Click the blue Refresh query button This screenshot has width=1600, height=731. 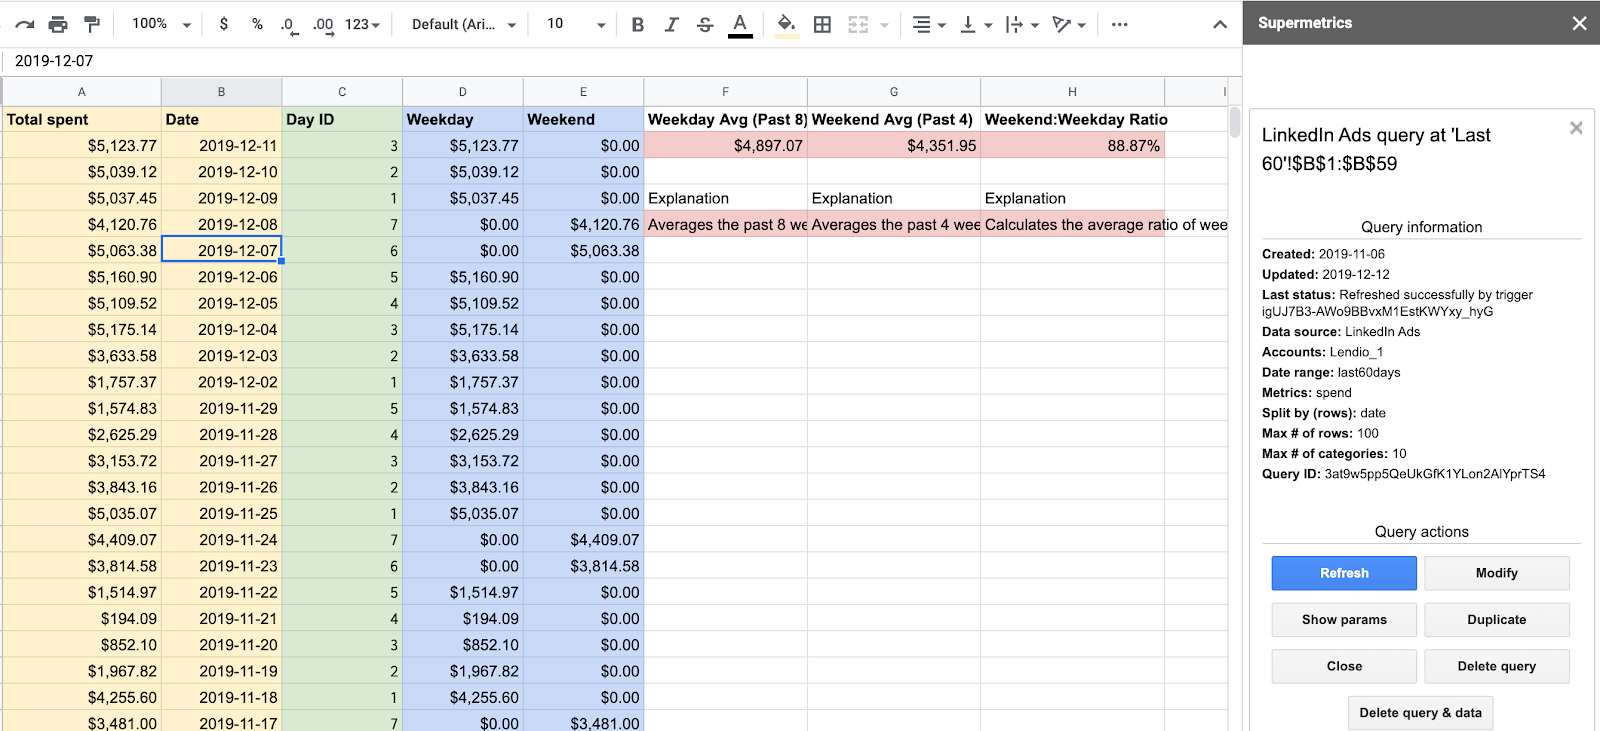[1343, 573]
